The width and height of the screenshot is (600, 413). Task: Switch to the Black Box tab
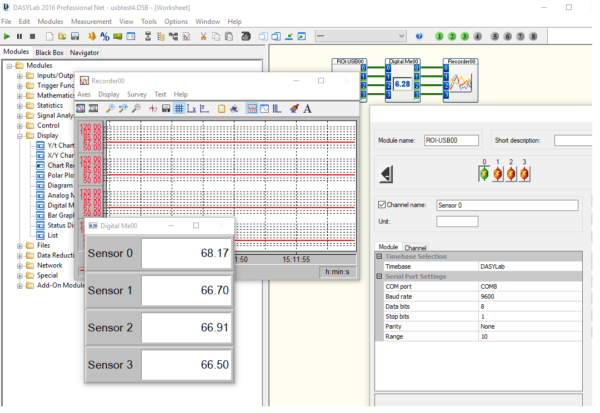click(49, 52)
